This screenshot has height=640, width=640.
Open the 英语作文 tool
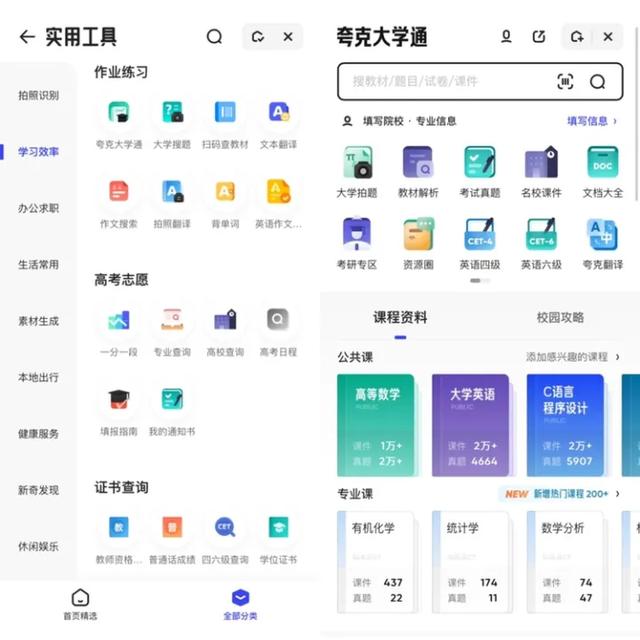[x=278, y=191]
